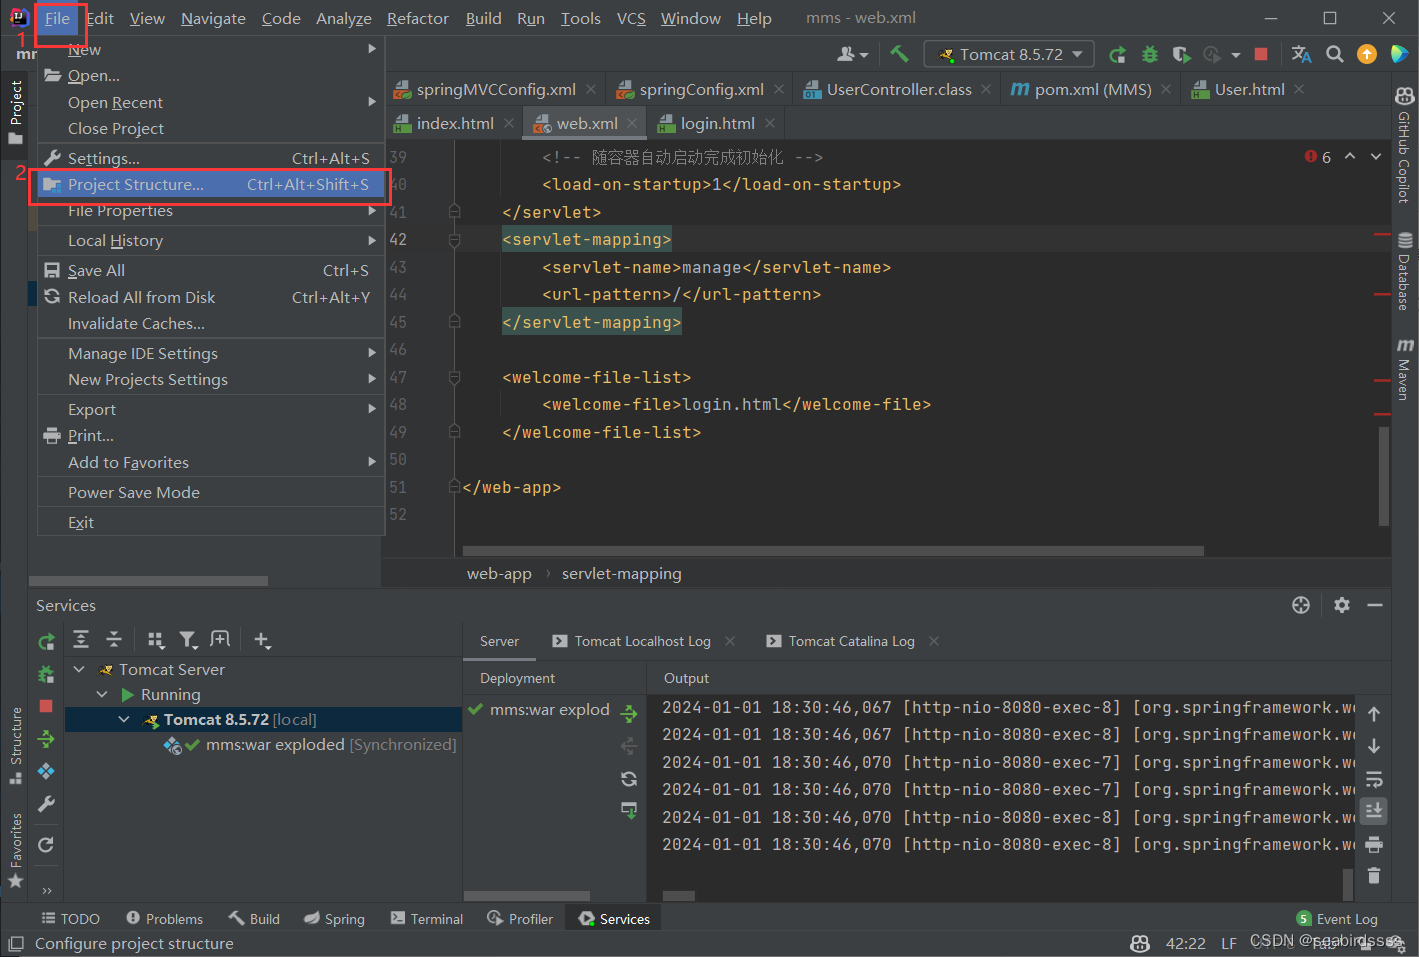Screen dimensions: 1419x957
Task: Hide the Services panel with minus icon
Action: click(x=1375, y=604)
